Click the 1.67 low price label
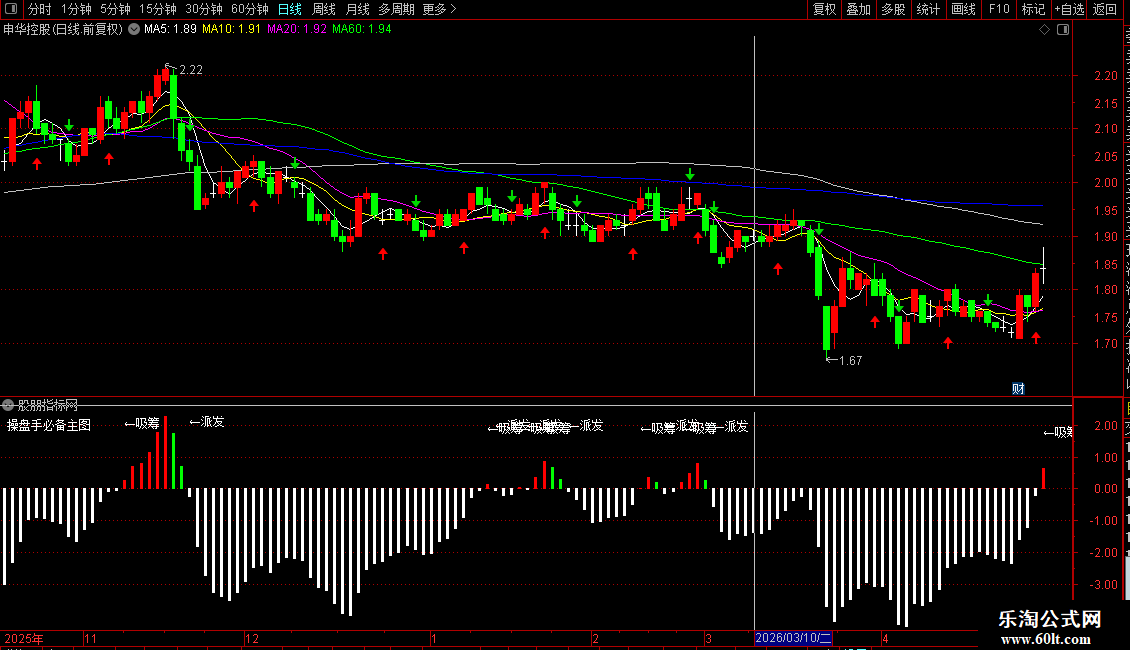 pyautogui.click(x=850, y=360)
